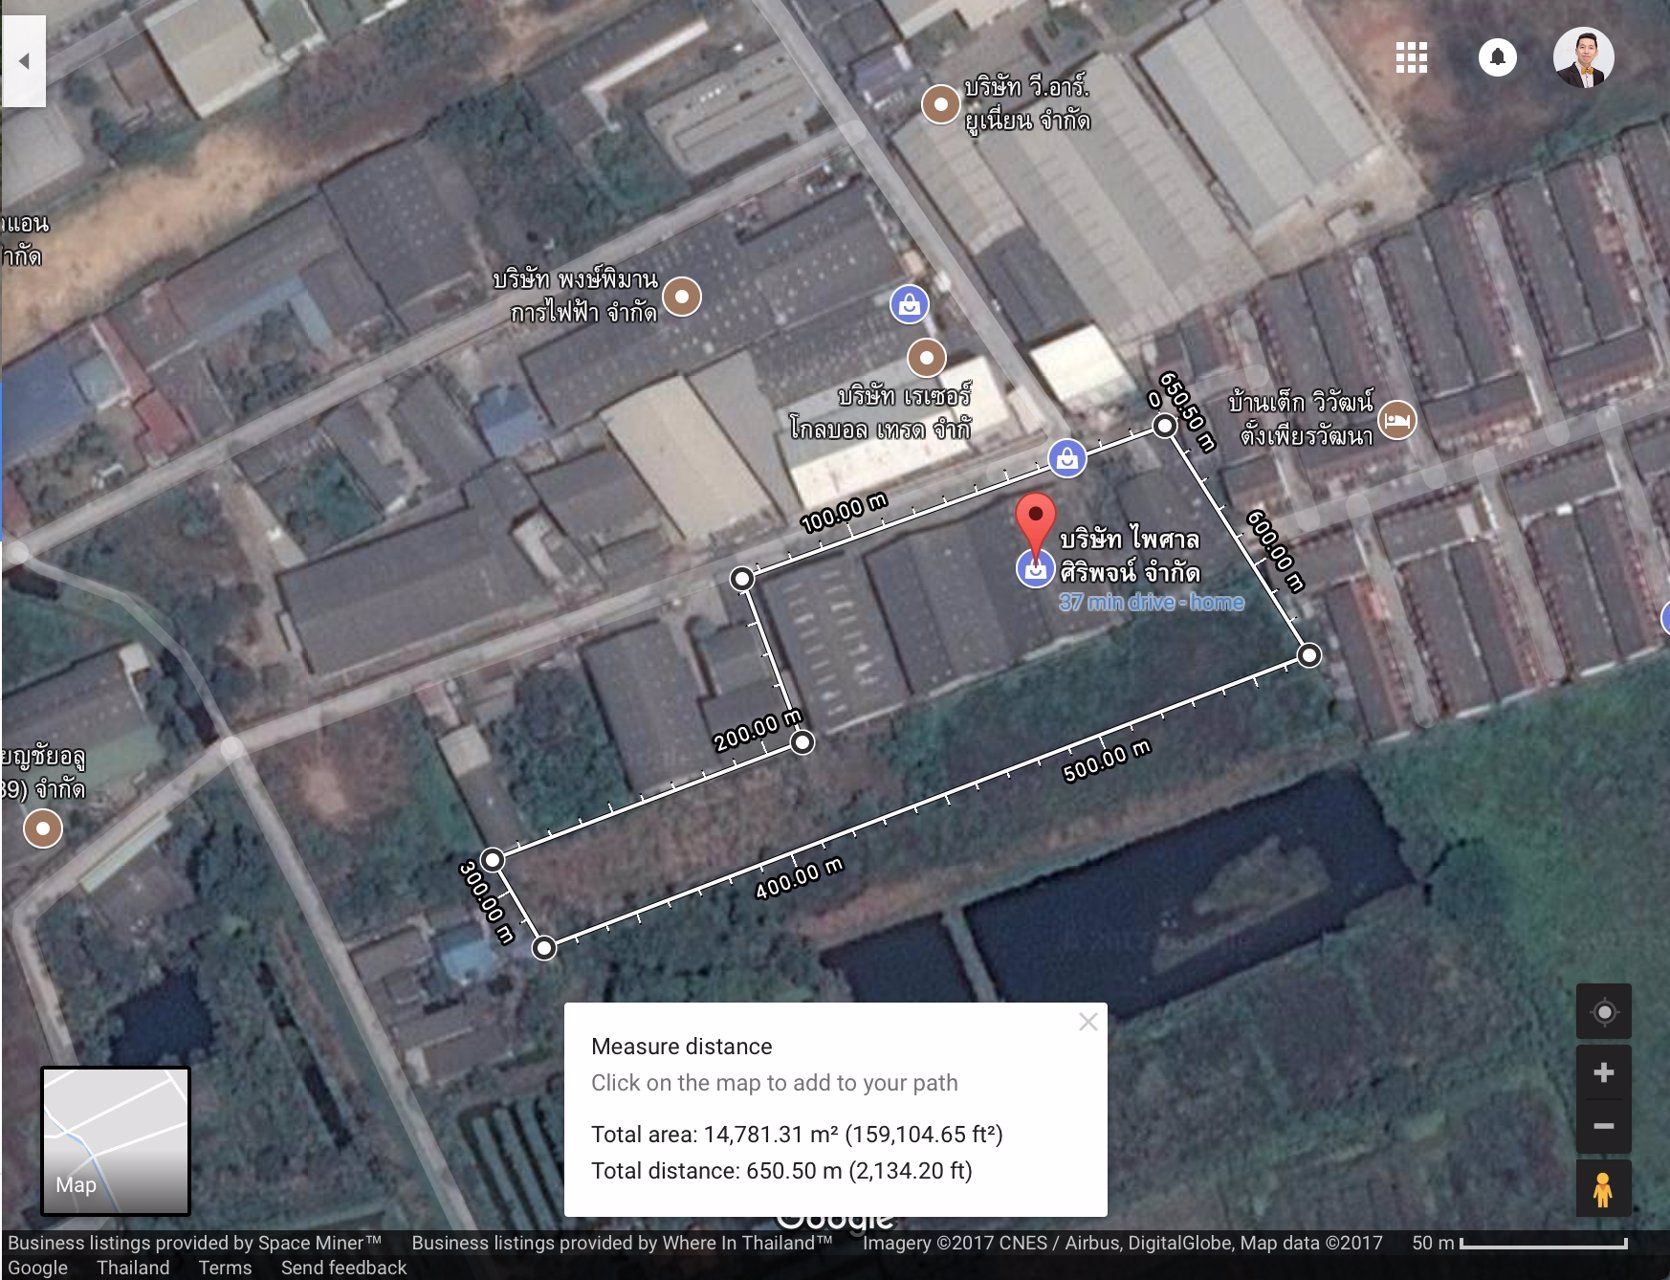Click the Thailand footer link

click(x=133, y=1267)
